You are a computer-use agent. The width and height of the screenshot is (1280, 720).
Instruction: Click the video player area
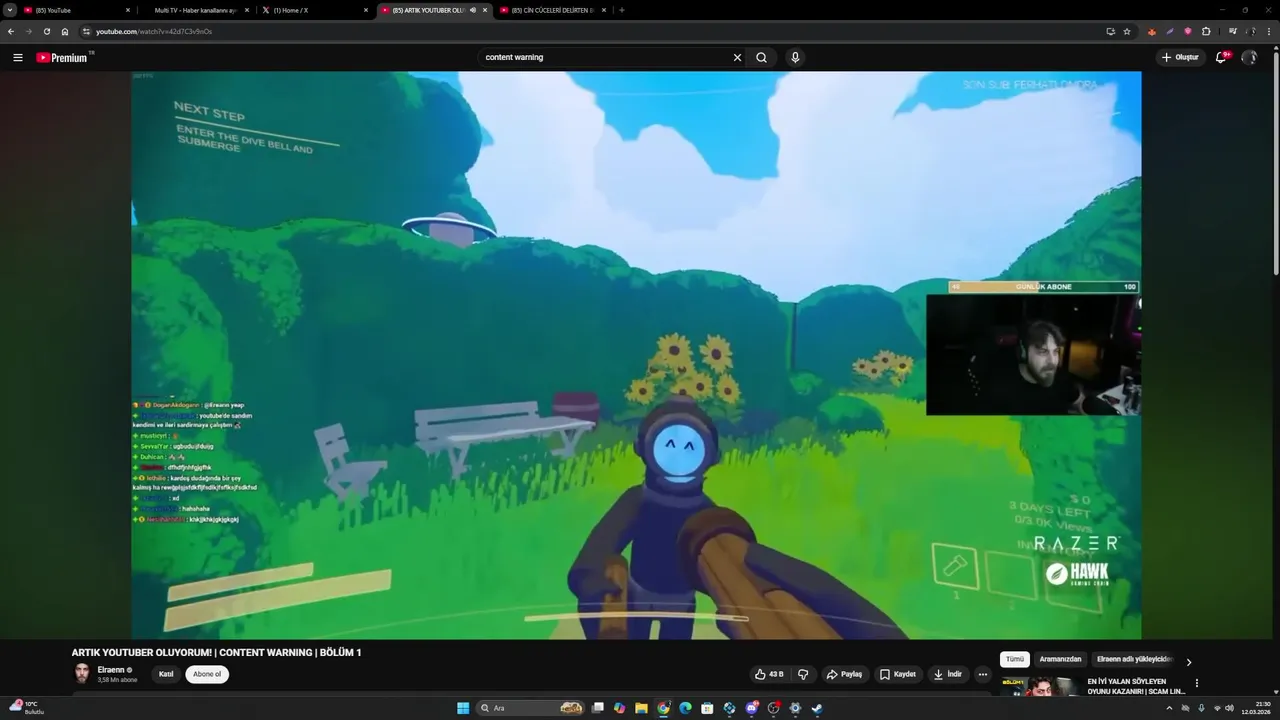(636, 355)
